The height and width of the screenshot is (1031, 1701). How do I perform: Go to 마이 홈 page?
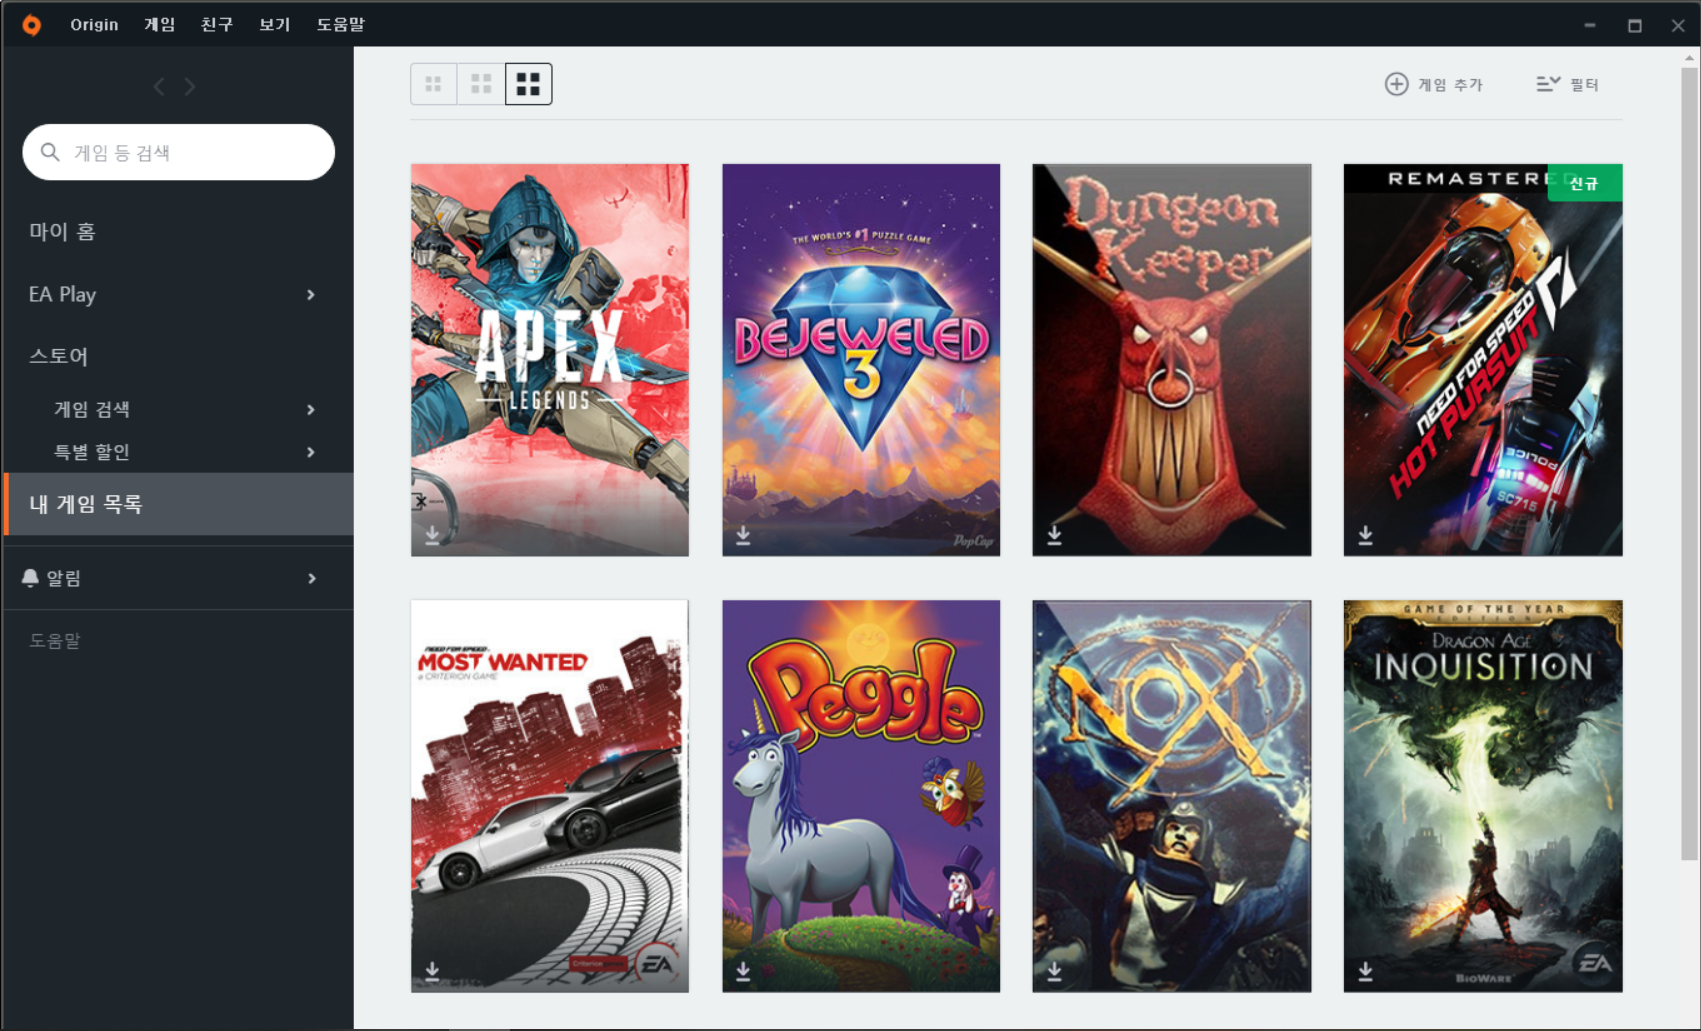coord(62,232)
